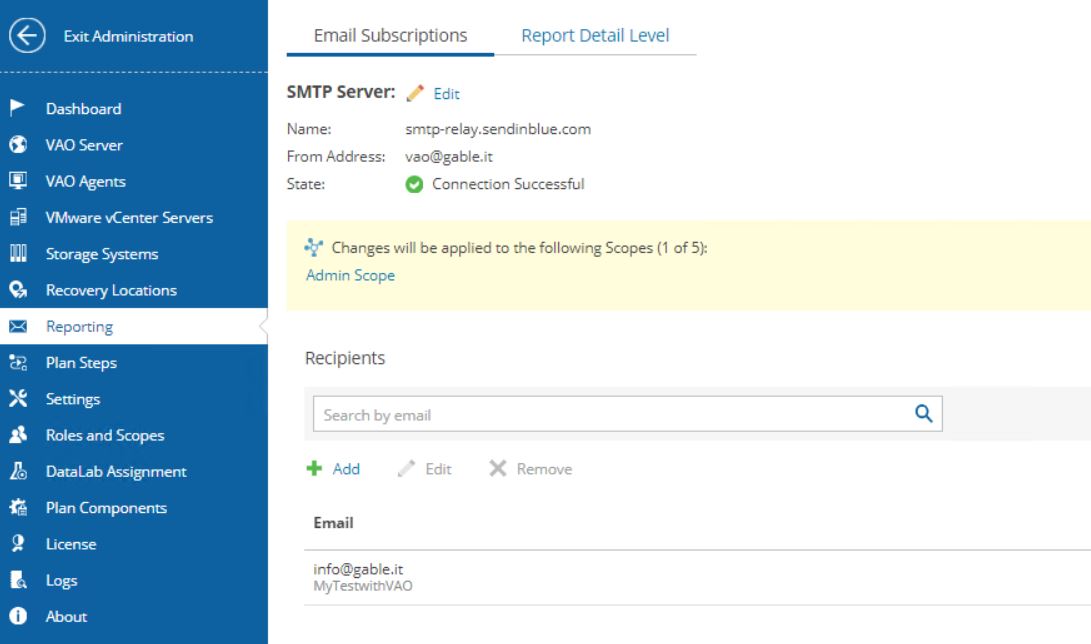Click Edit link next to SMTP Server
This screenshot has height=644, width=1091.
click(x=446, y=94)
